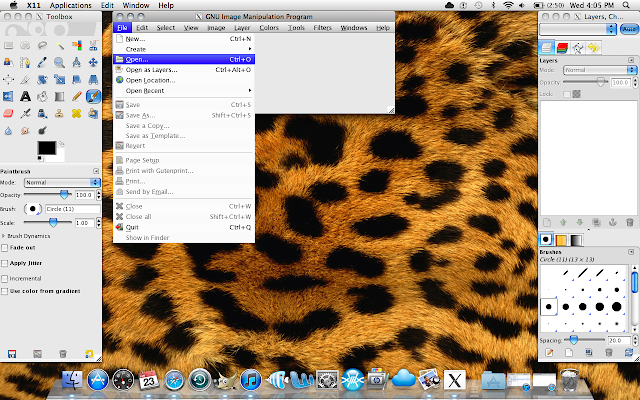This screenshot has height=400, width=640.
Task: Switch to the Gradients tab
Action: point(576,240)
